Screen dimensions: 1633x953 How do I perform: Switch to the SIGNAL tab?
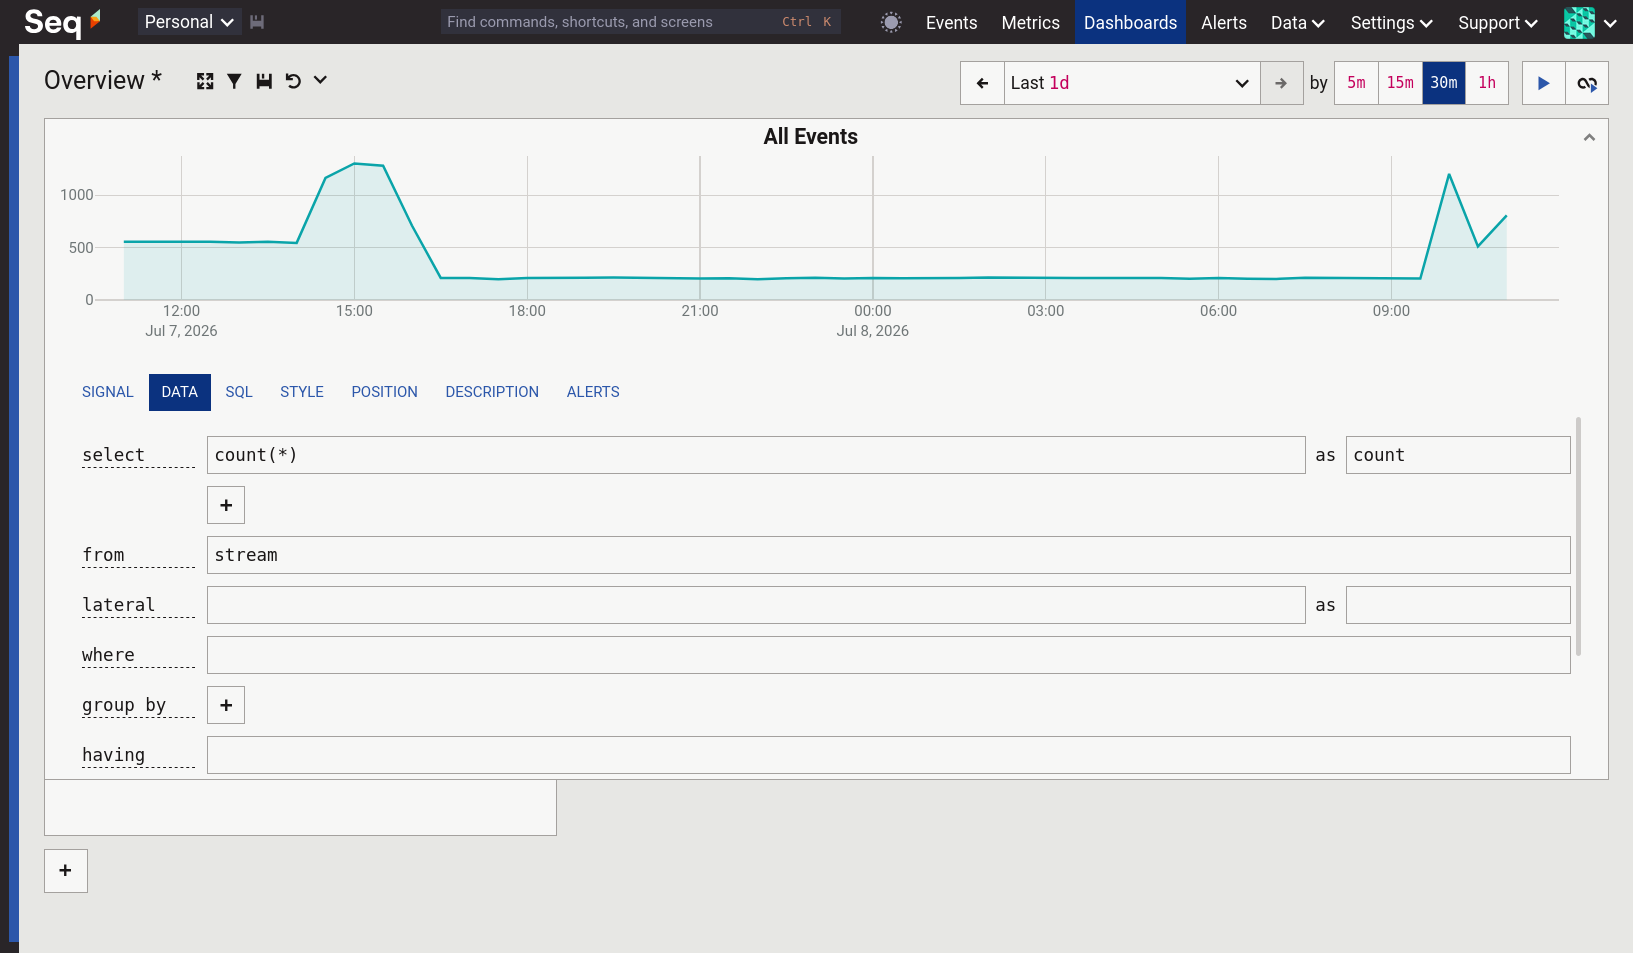point(108,392)
